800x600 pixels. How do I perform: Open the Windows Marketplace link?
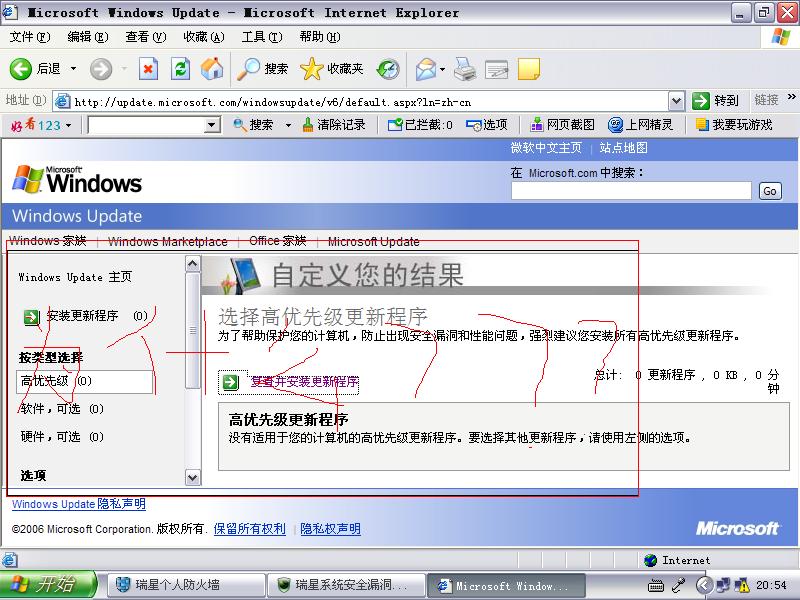point(167,241)
